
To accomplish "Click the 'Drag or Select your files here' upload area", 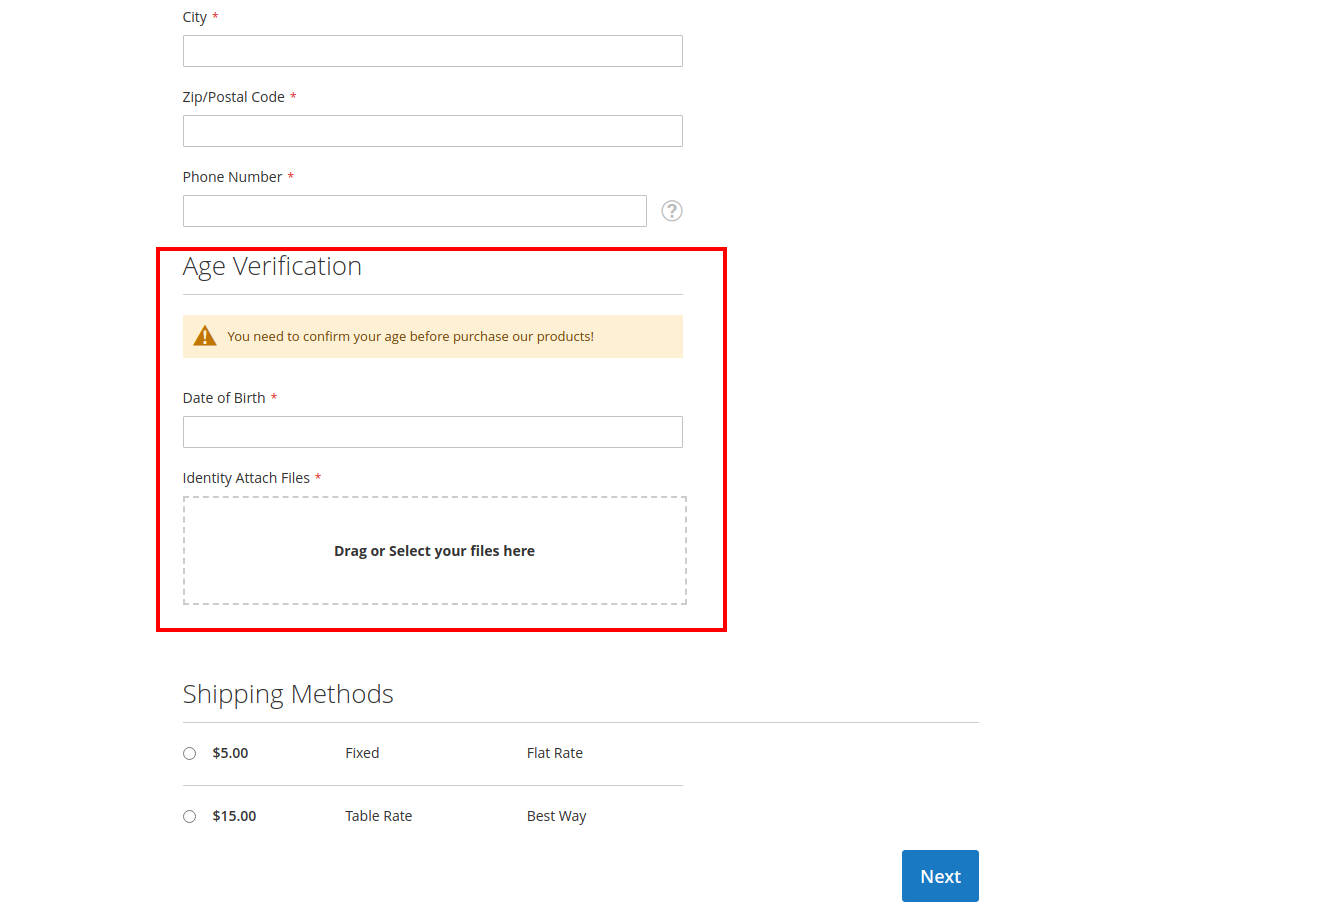I will click(434, 551).
